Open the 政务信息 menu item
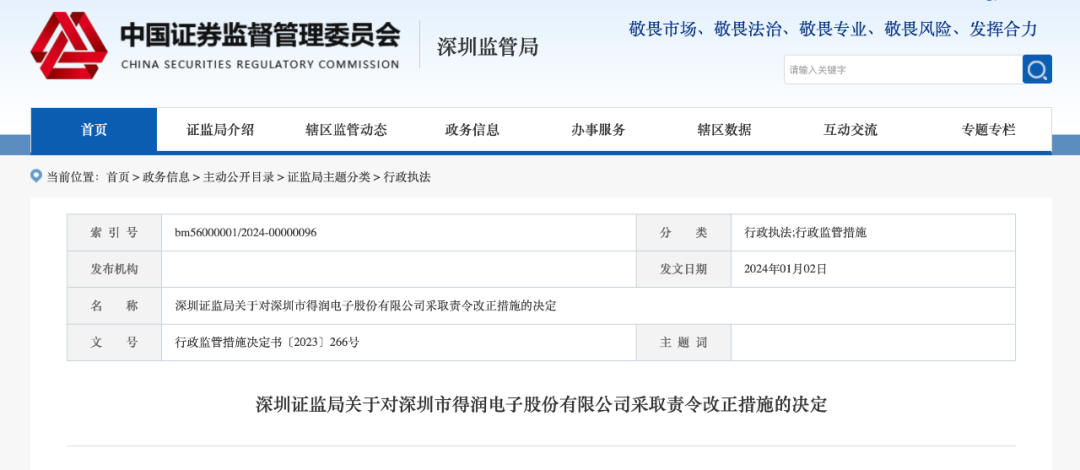Screen dimensions: 1080x470 [472, 130]
